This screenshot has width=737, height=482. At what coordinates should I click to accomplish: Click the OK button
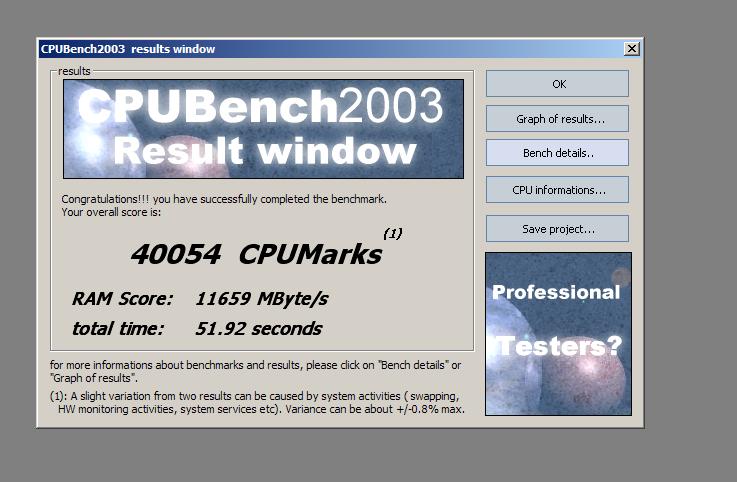click(557, 84)
